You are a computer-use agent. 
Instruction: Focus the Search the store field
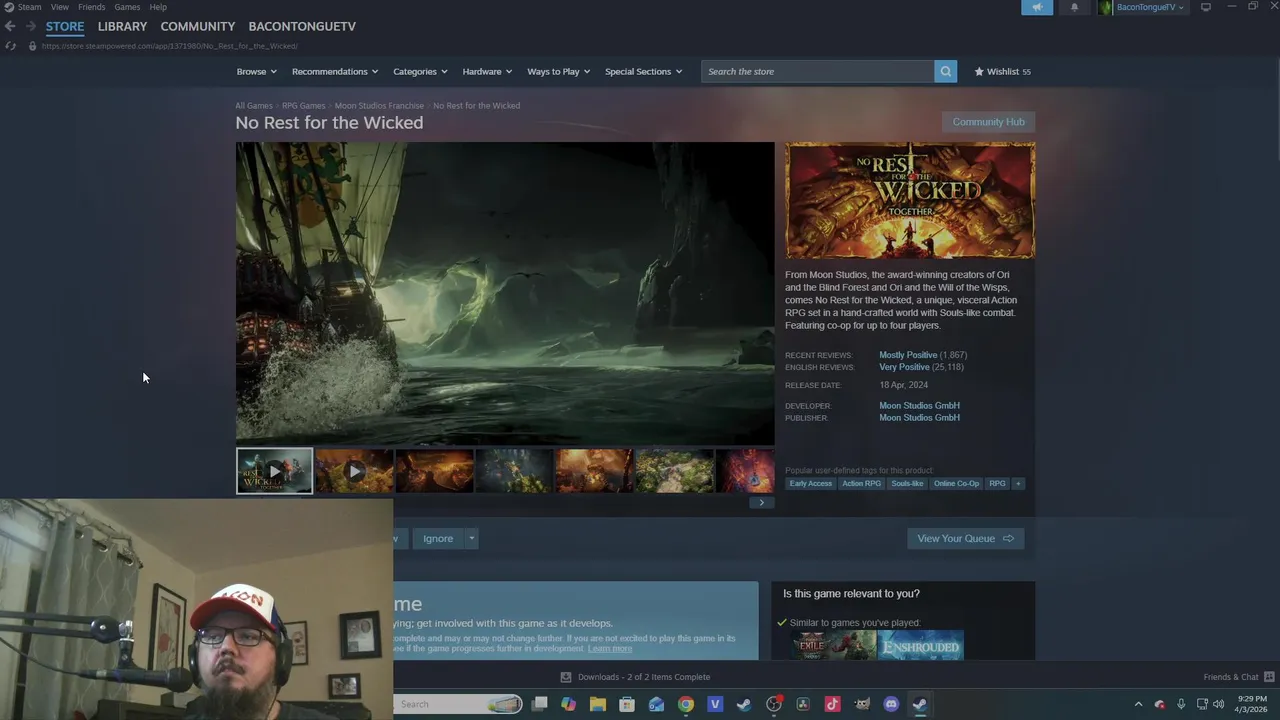[x=818, y=71]
